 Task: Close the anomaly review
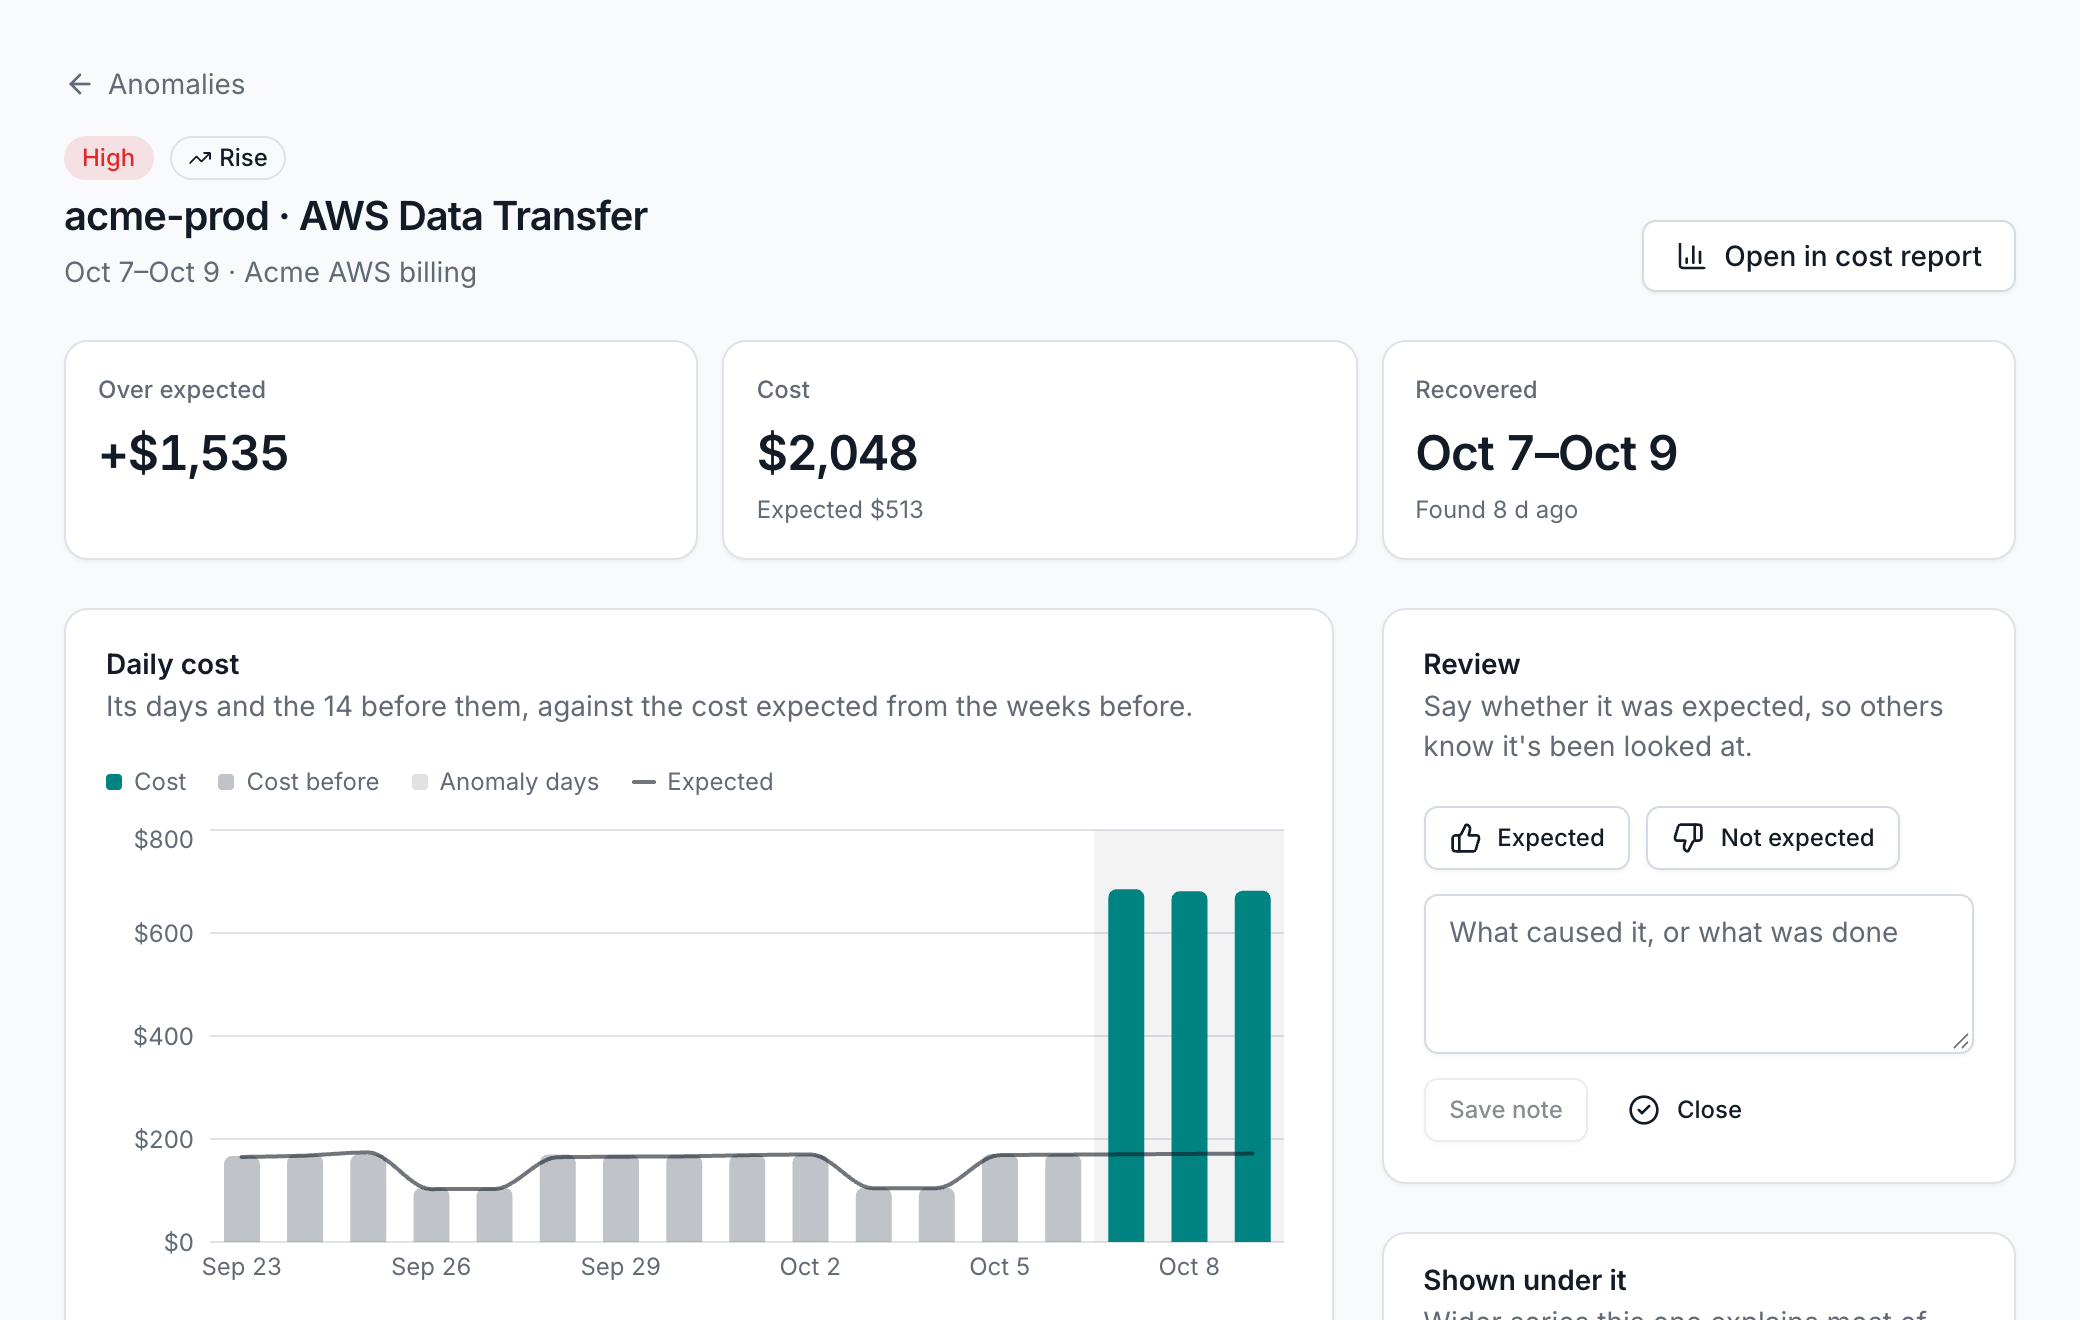(1685, 1110)
